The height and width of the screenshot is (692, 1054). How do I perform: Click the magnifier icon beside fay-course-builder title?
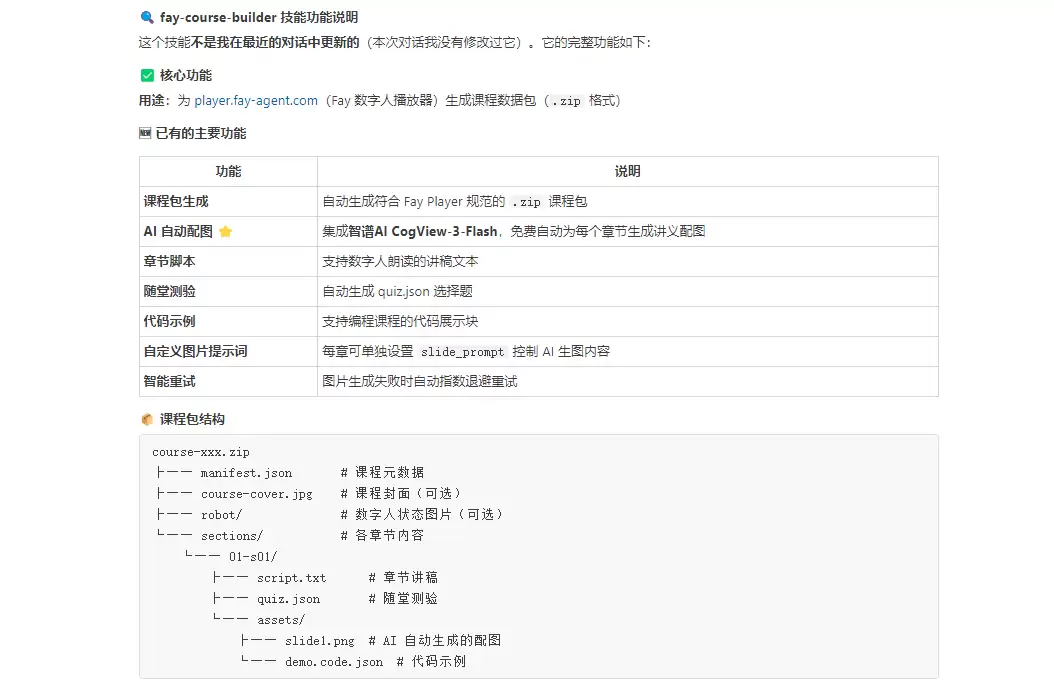click(x=147, y=17)
